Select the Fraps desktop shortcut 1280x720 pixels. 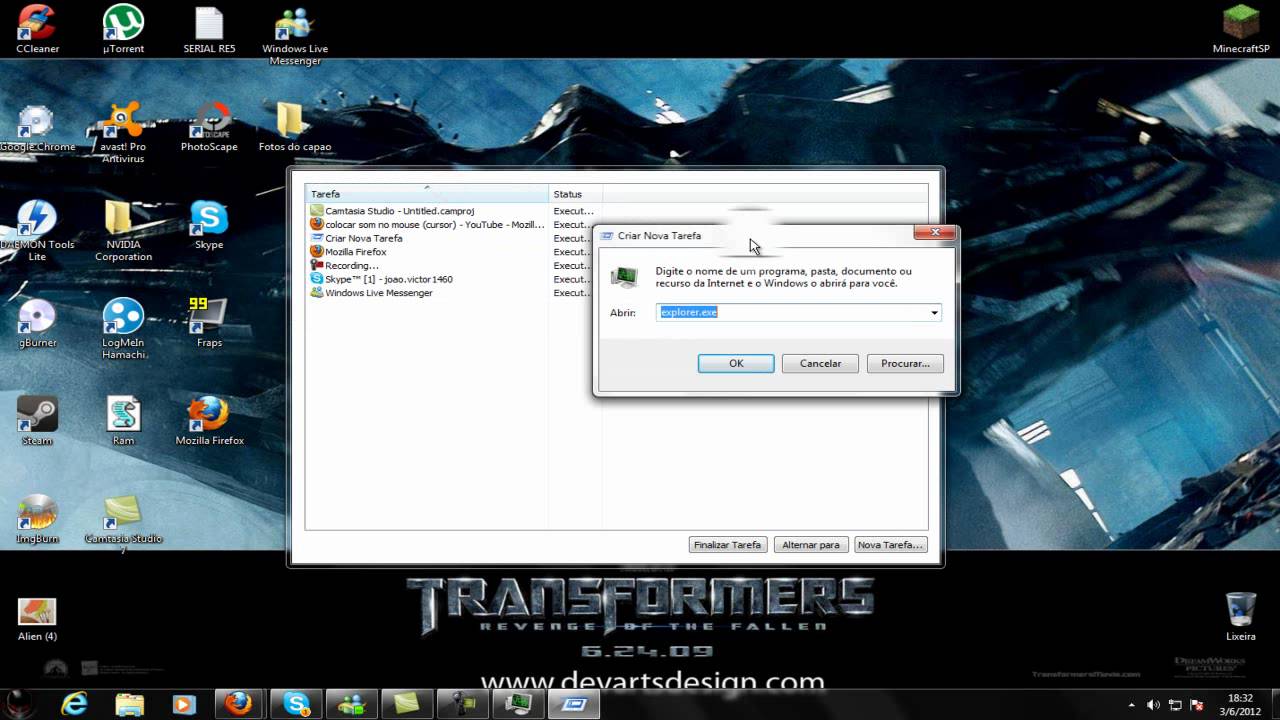(209, 324)
